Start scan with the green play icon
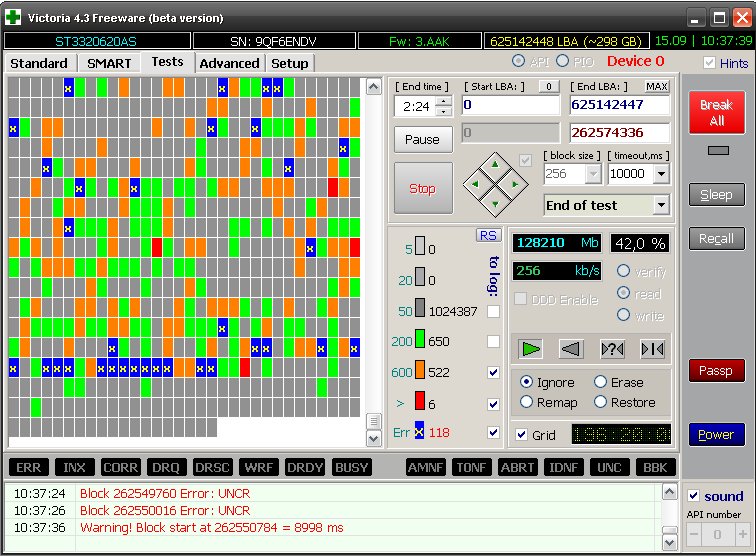The height and width of the screenshot is (556, 756). (530, 349)
